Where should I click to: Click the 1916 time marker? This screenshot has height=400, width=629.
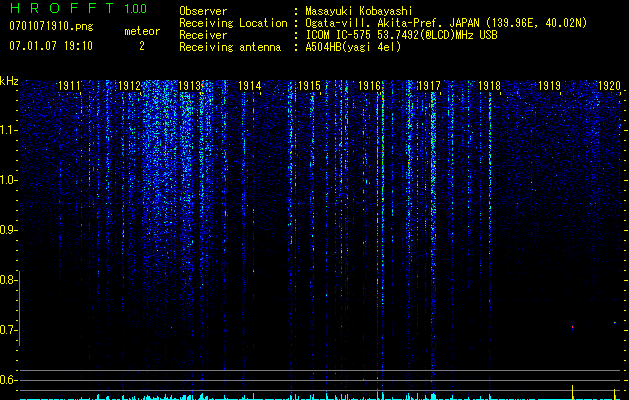(369, 86)
